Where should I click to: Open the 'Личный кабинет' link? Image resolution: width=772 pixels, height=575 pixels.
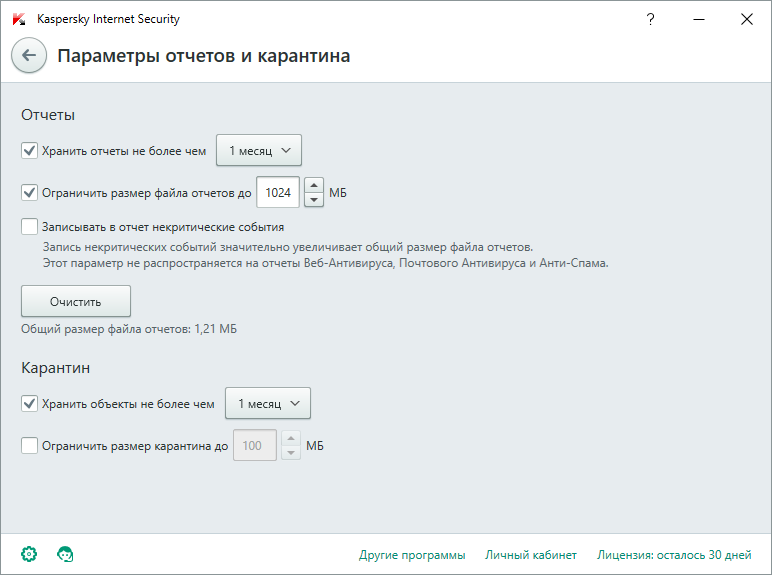pos(531,555)
